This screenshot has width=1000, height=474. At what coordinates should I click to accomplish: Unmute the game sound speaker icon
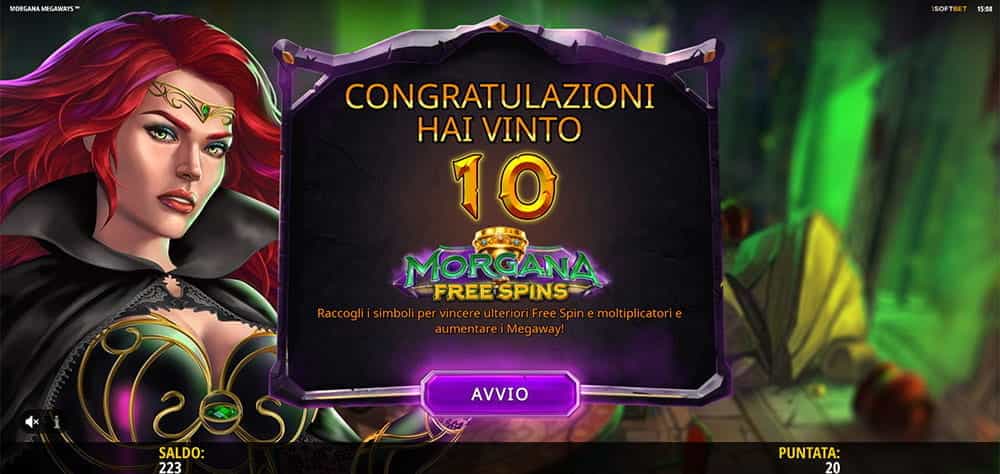tap(31, 422)
